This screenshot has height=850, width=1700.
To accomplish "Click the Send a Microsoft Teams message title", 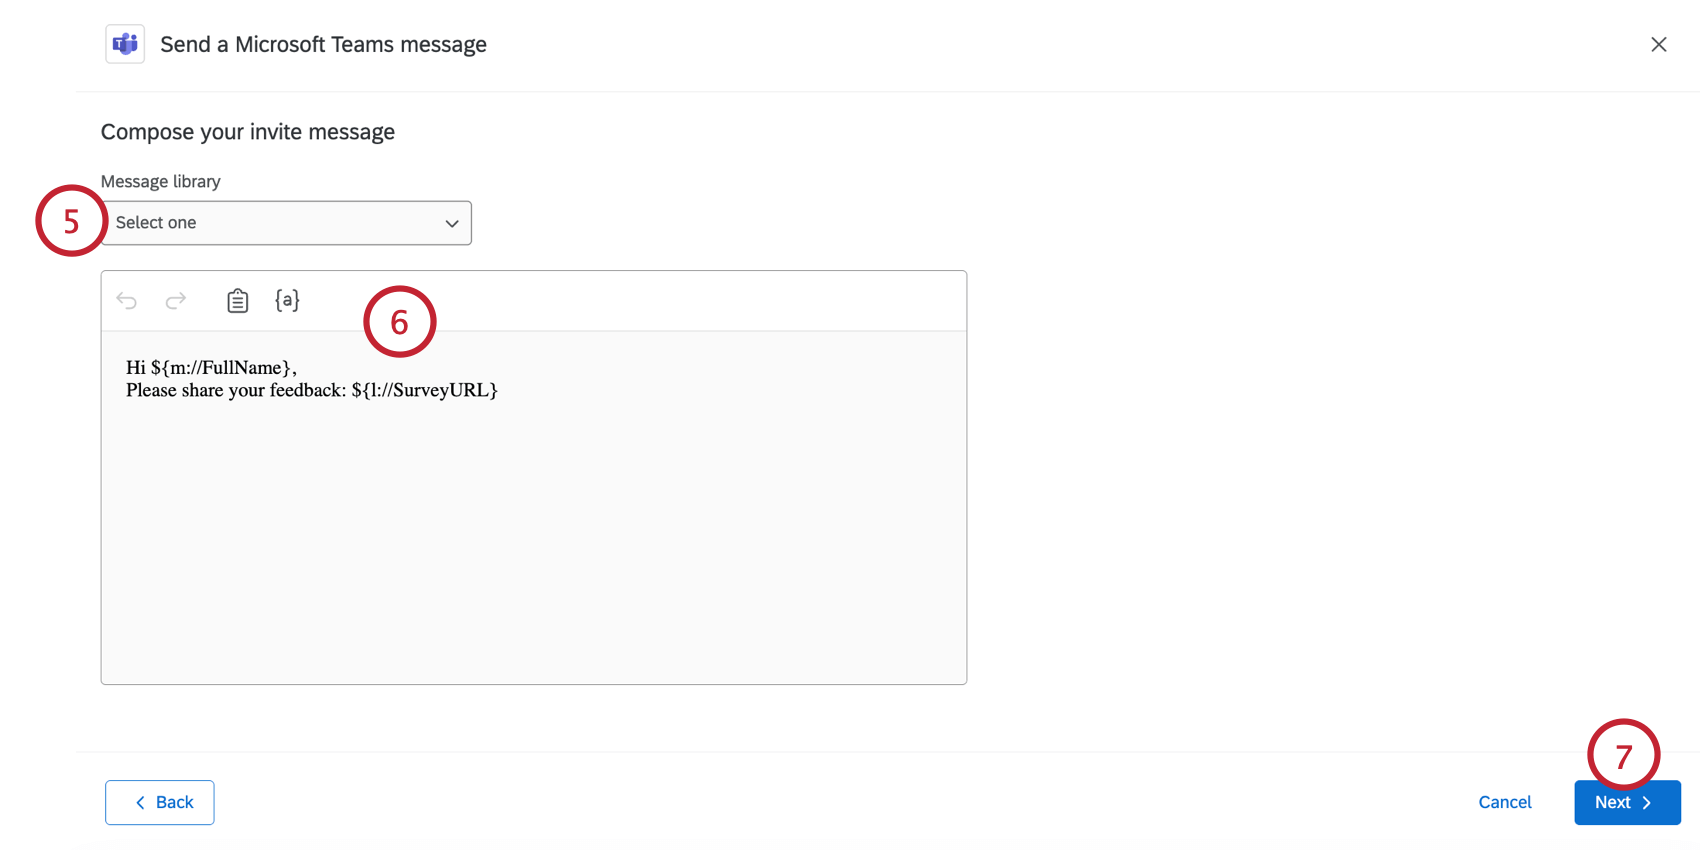I will (323, 44).
